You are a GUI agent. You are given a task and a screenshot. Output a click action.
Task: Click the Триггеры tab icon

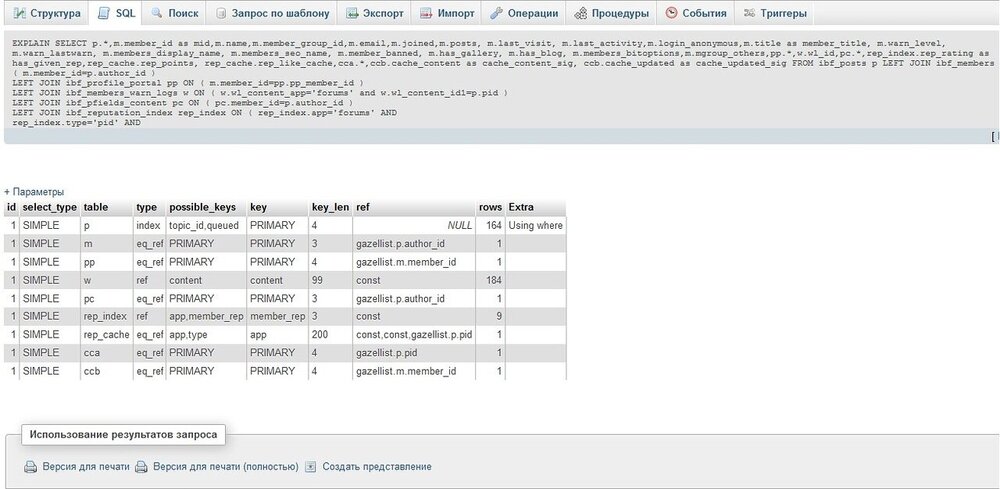pos(749,14)
